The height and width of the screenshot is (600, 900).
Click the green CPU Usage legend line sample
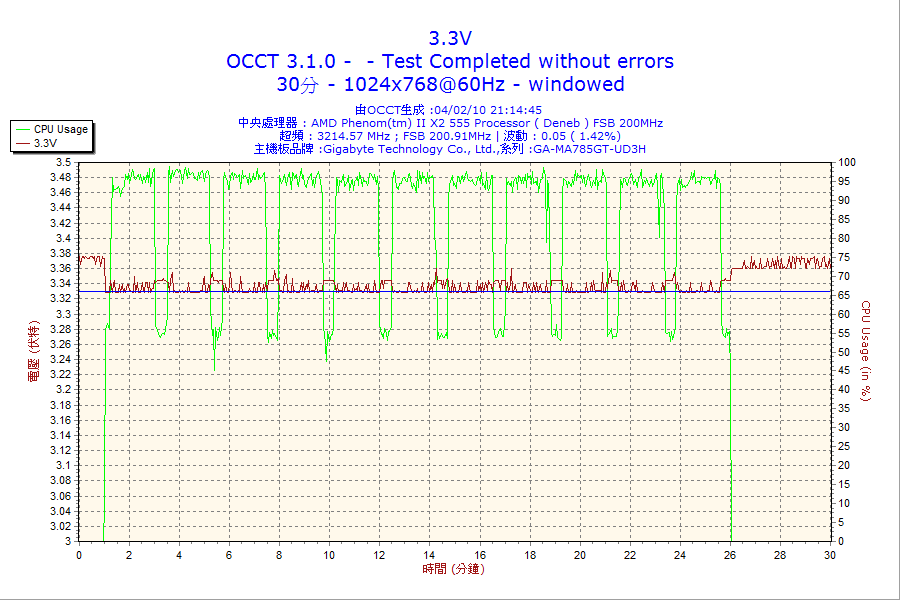click(22, 130)
